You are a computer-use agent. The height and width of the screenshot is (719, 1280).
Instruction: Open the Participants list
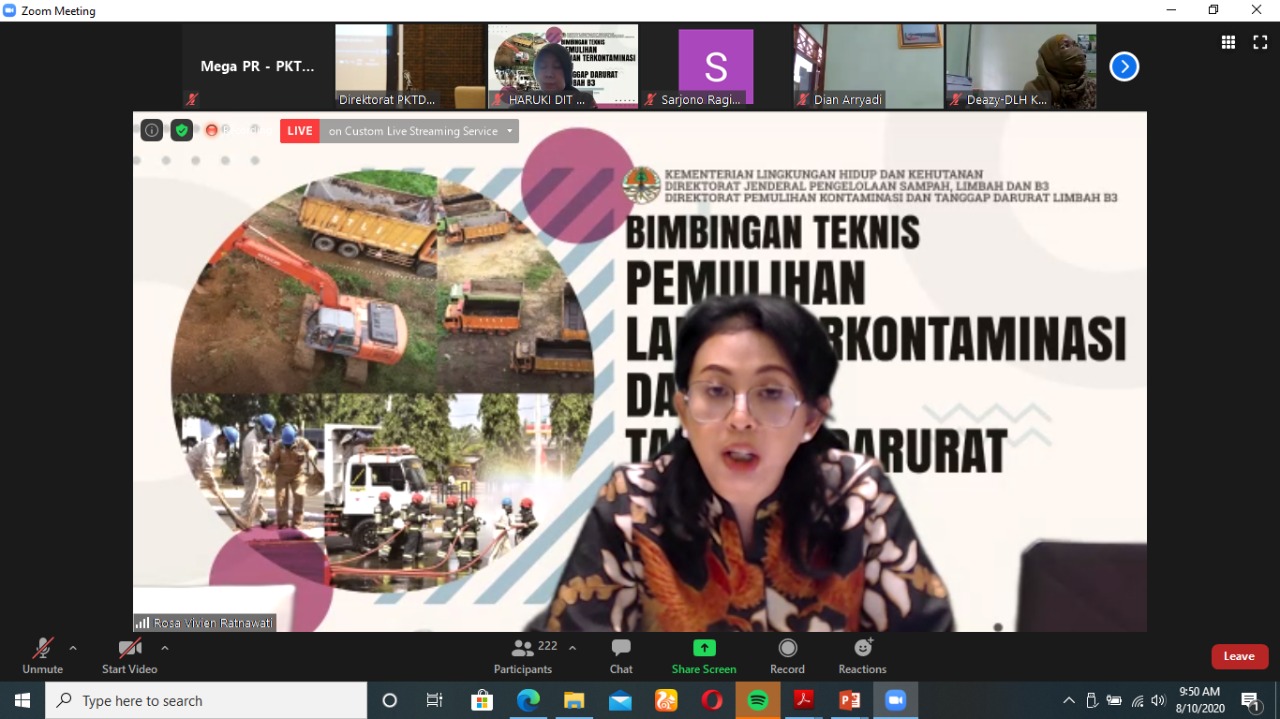coord(523,656)
